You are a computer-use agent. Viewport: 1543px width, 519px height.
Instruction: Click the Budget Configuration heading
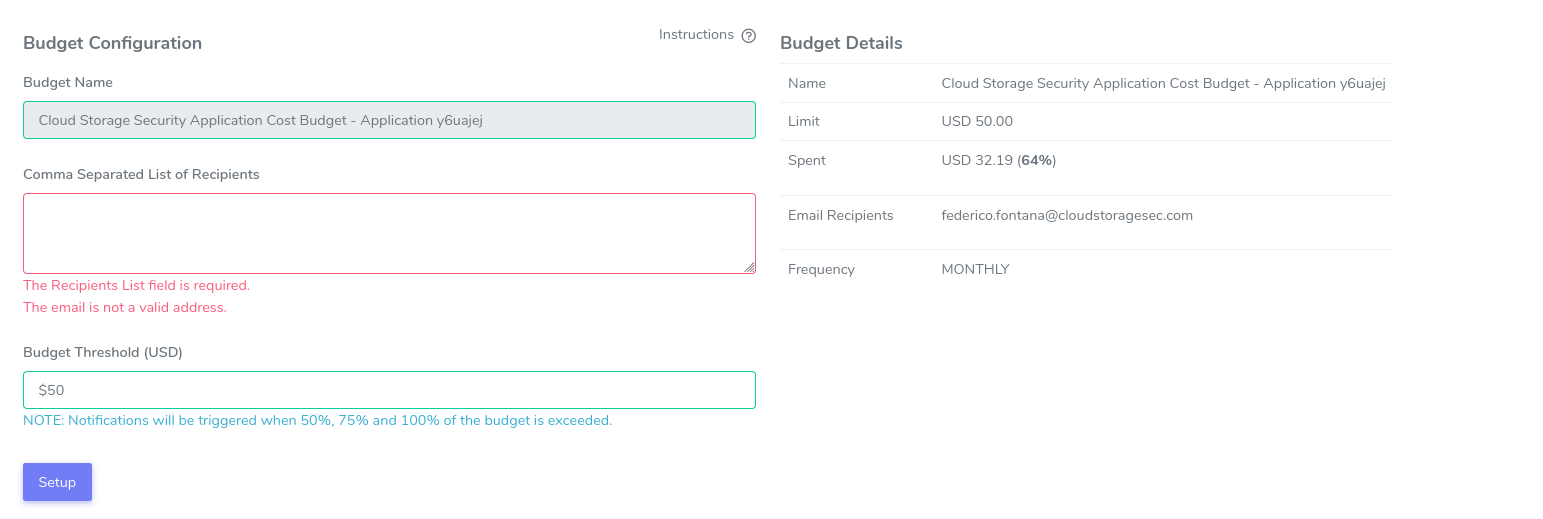(x=112, y=43)
